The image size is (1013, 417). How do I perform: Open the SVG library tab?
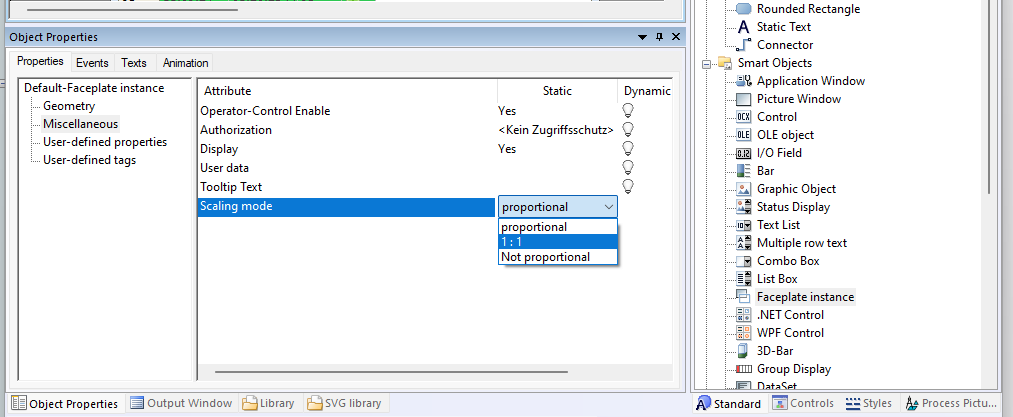point(344,403)
